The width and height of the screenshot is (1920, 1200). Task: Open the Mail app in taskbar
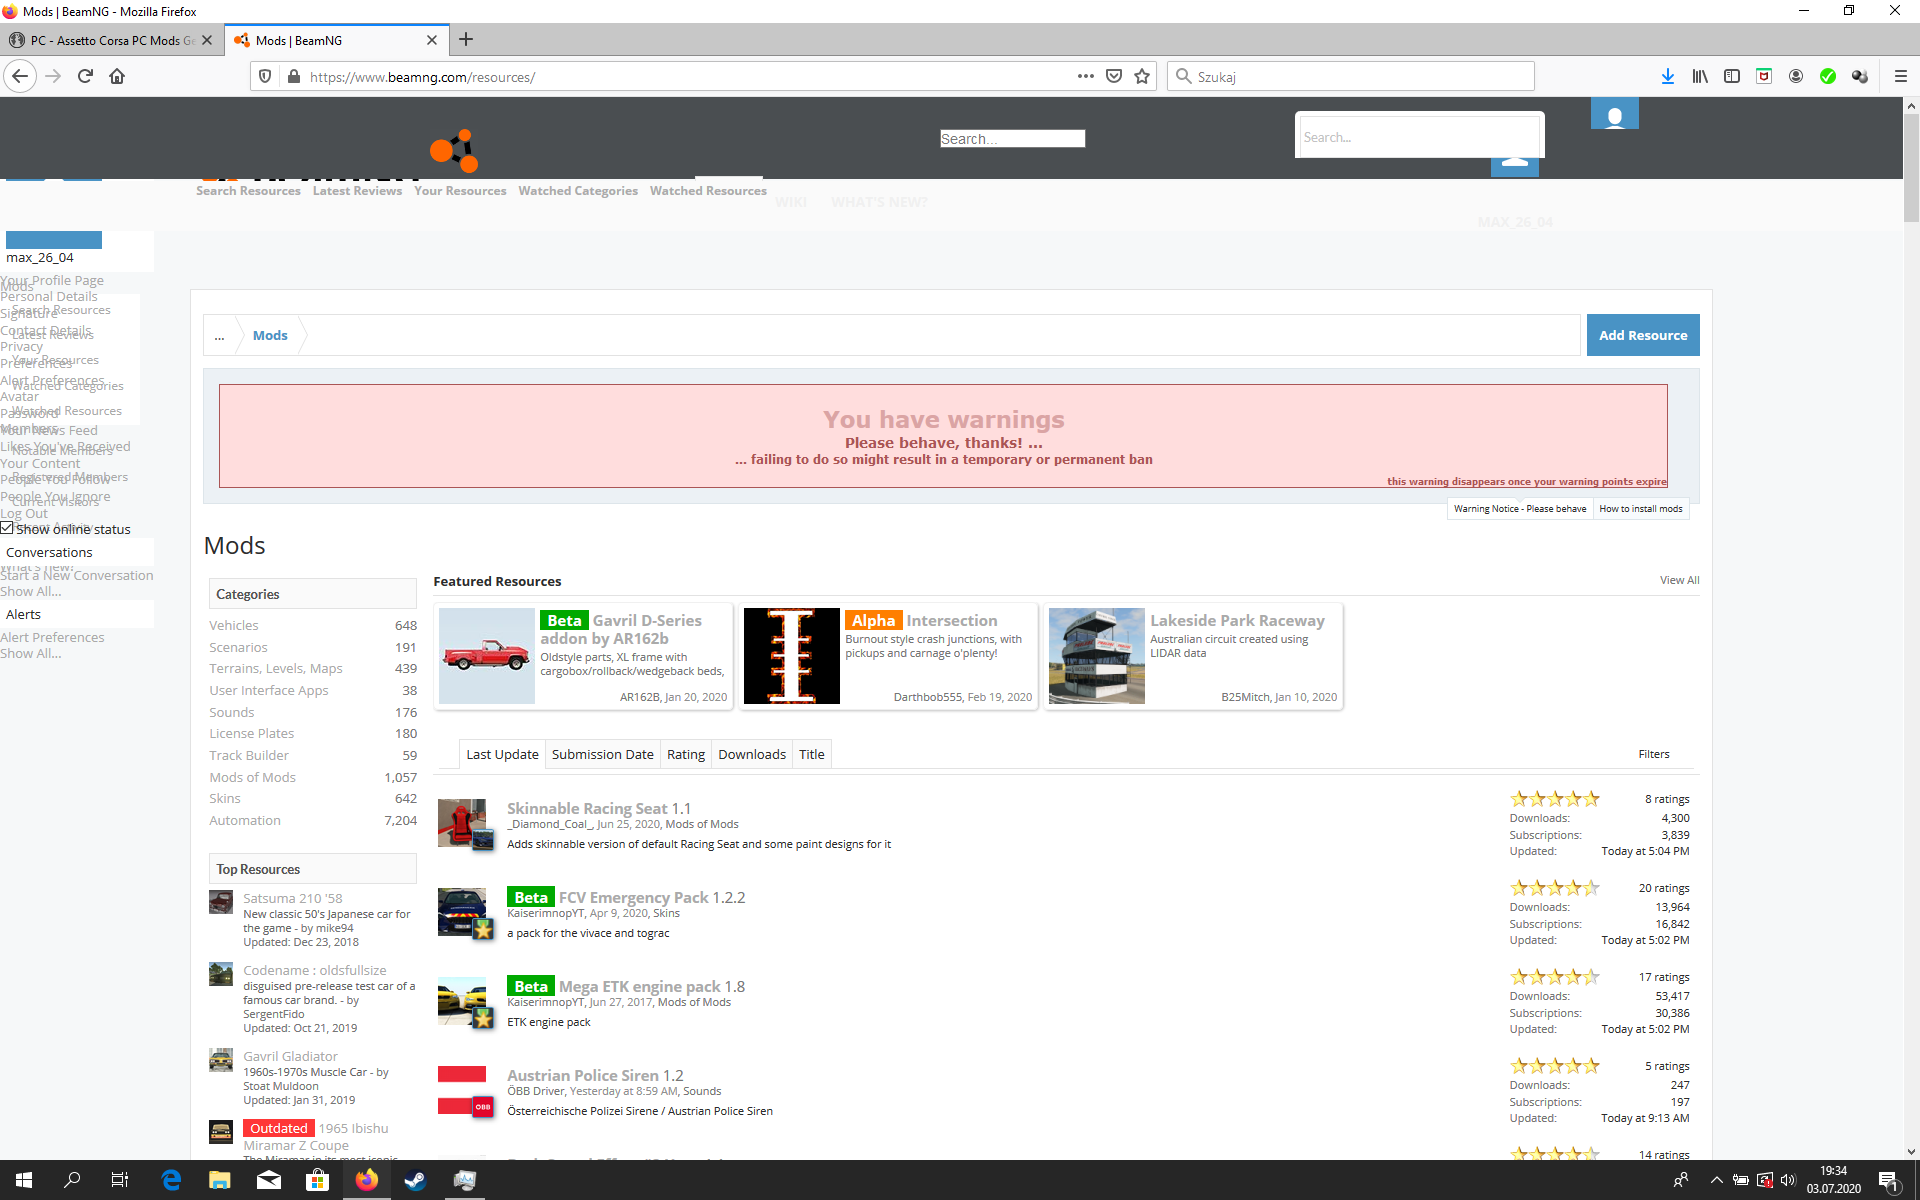tap(269, 1180)
